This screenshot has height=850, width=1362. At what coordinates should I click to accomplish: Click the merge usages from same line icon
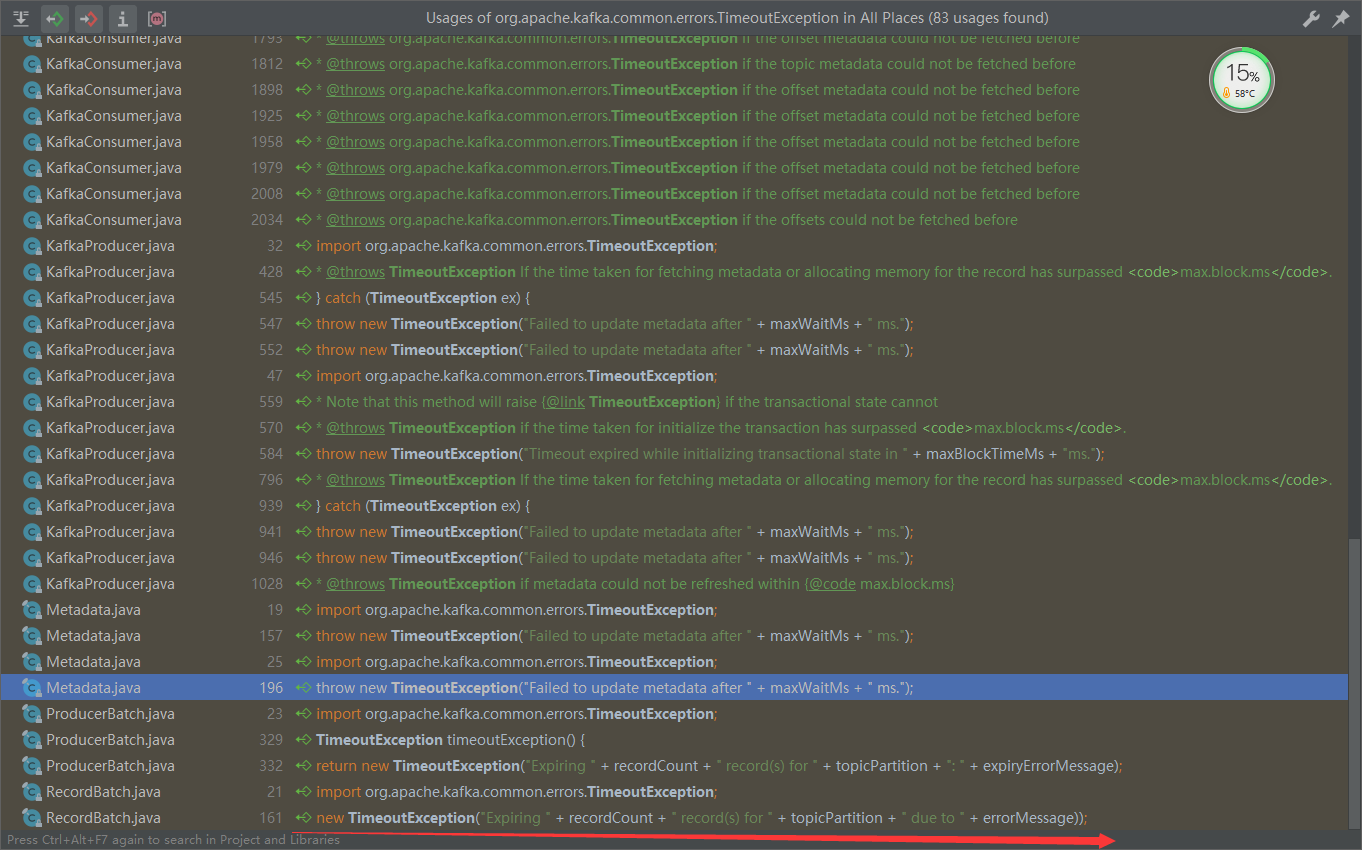tap(20, 18)
